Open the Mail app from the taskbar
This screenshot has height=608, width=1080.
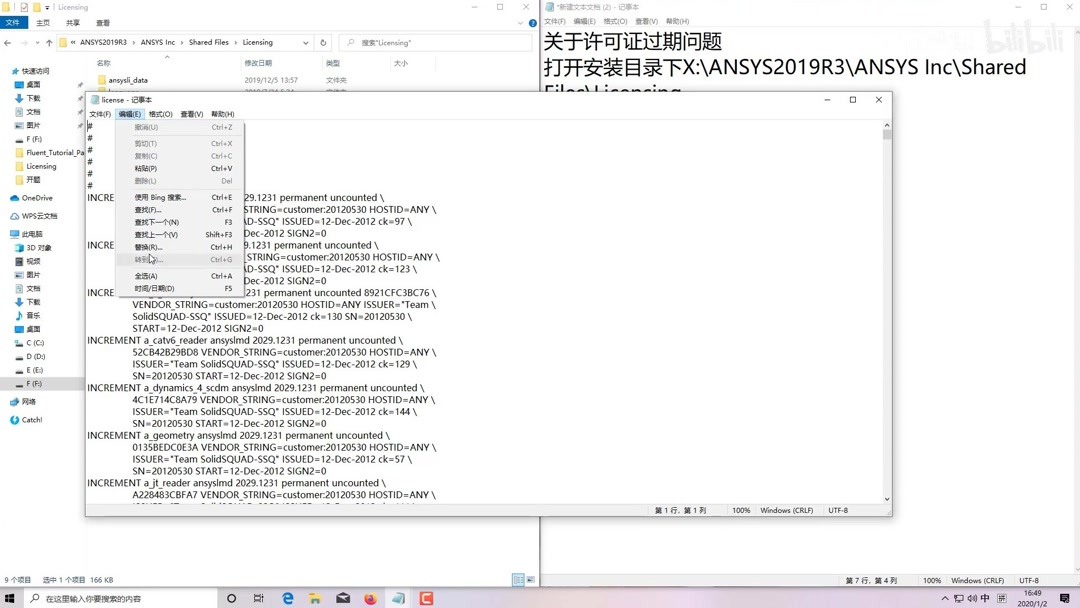coord(343,599)
